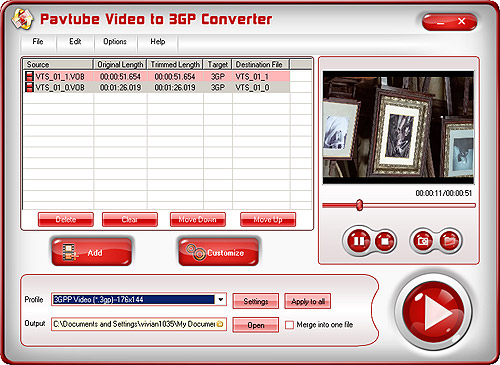Open the Help menu

pyautogui.click(x=158, y=41)
